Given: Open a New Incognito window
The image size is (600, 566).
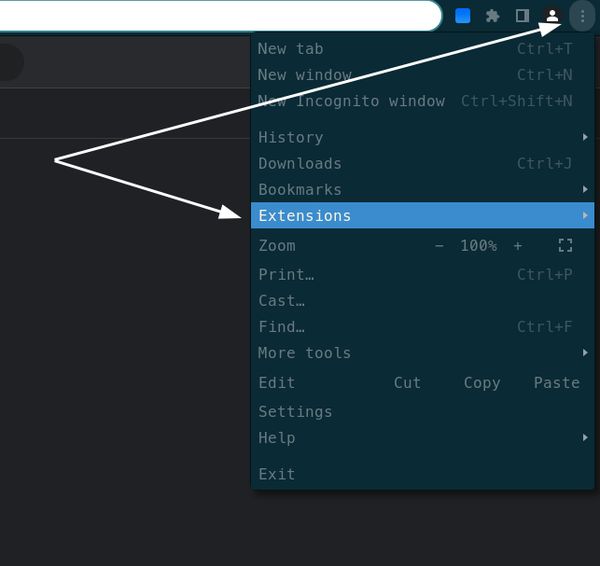Looking at the screenshot, I should coord(422,101).
